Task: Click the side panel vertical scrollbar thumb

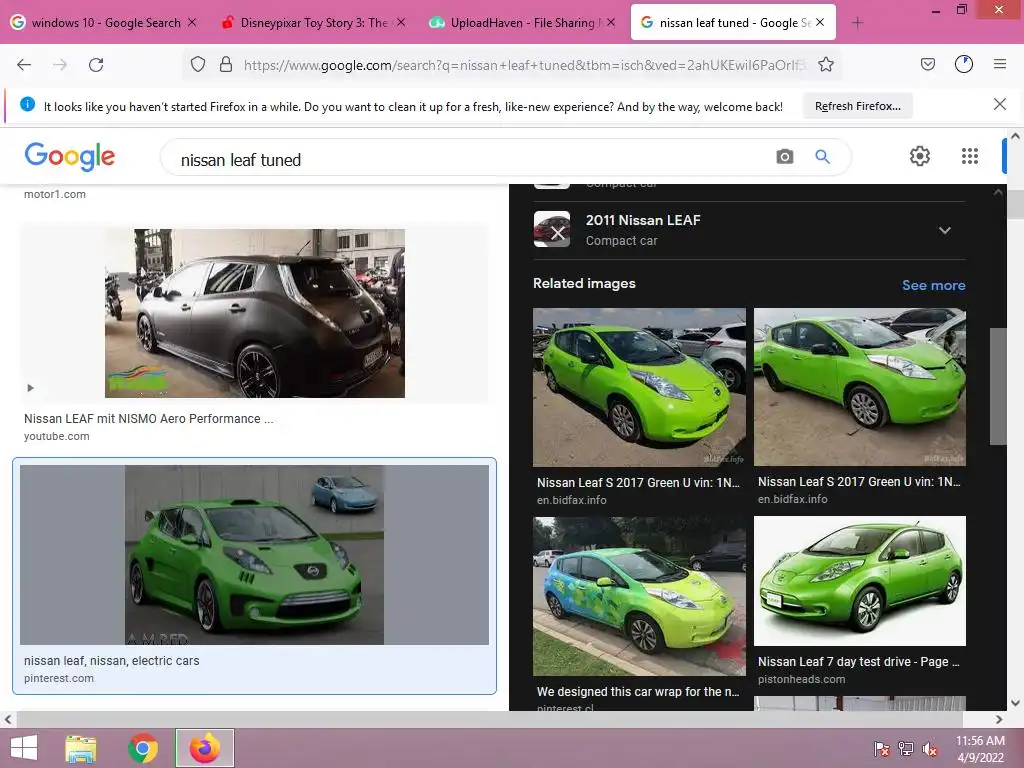Action: [x=998, y=387]
